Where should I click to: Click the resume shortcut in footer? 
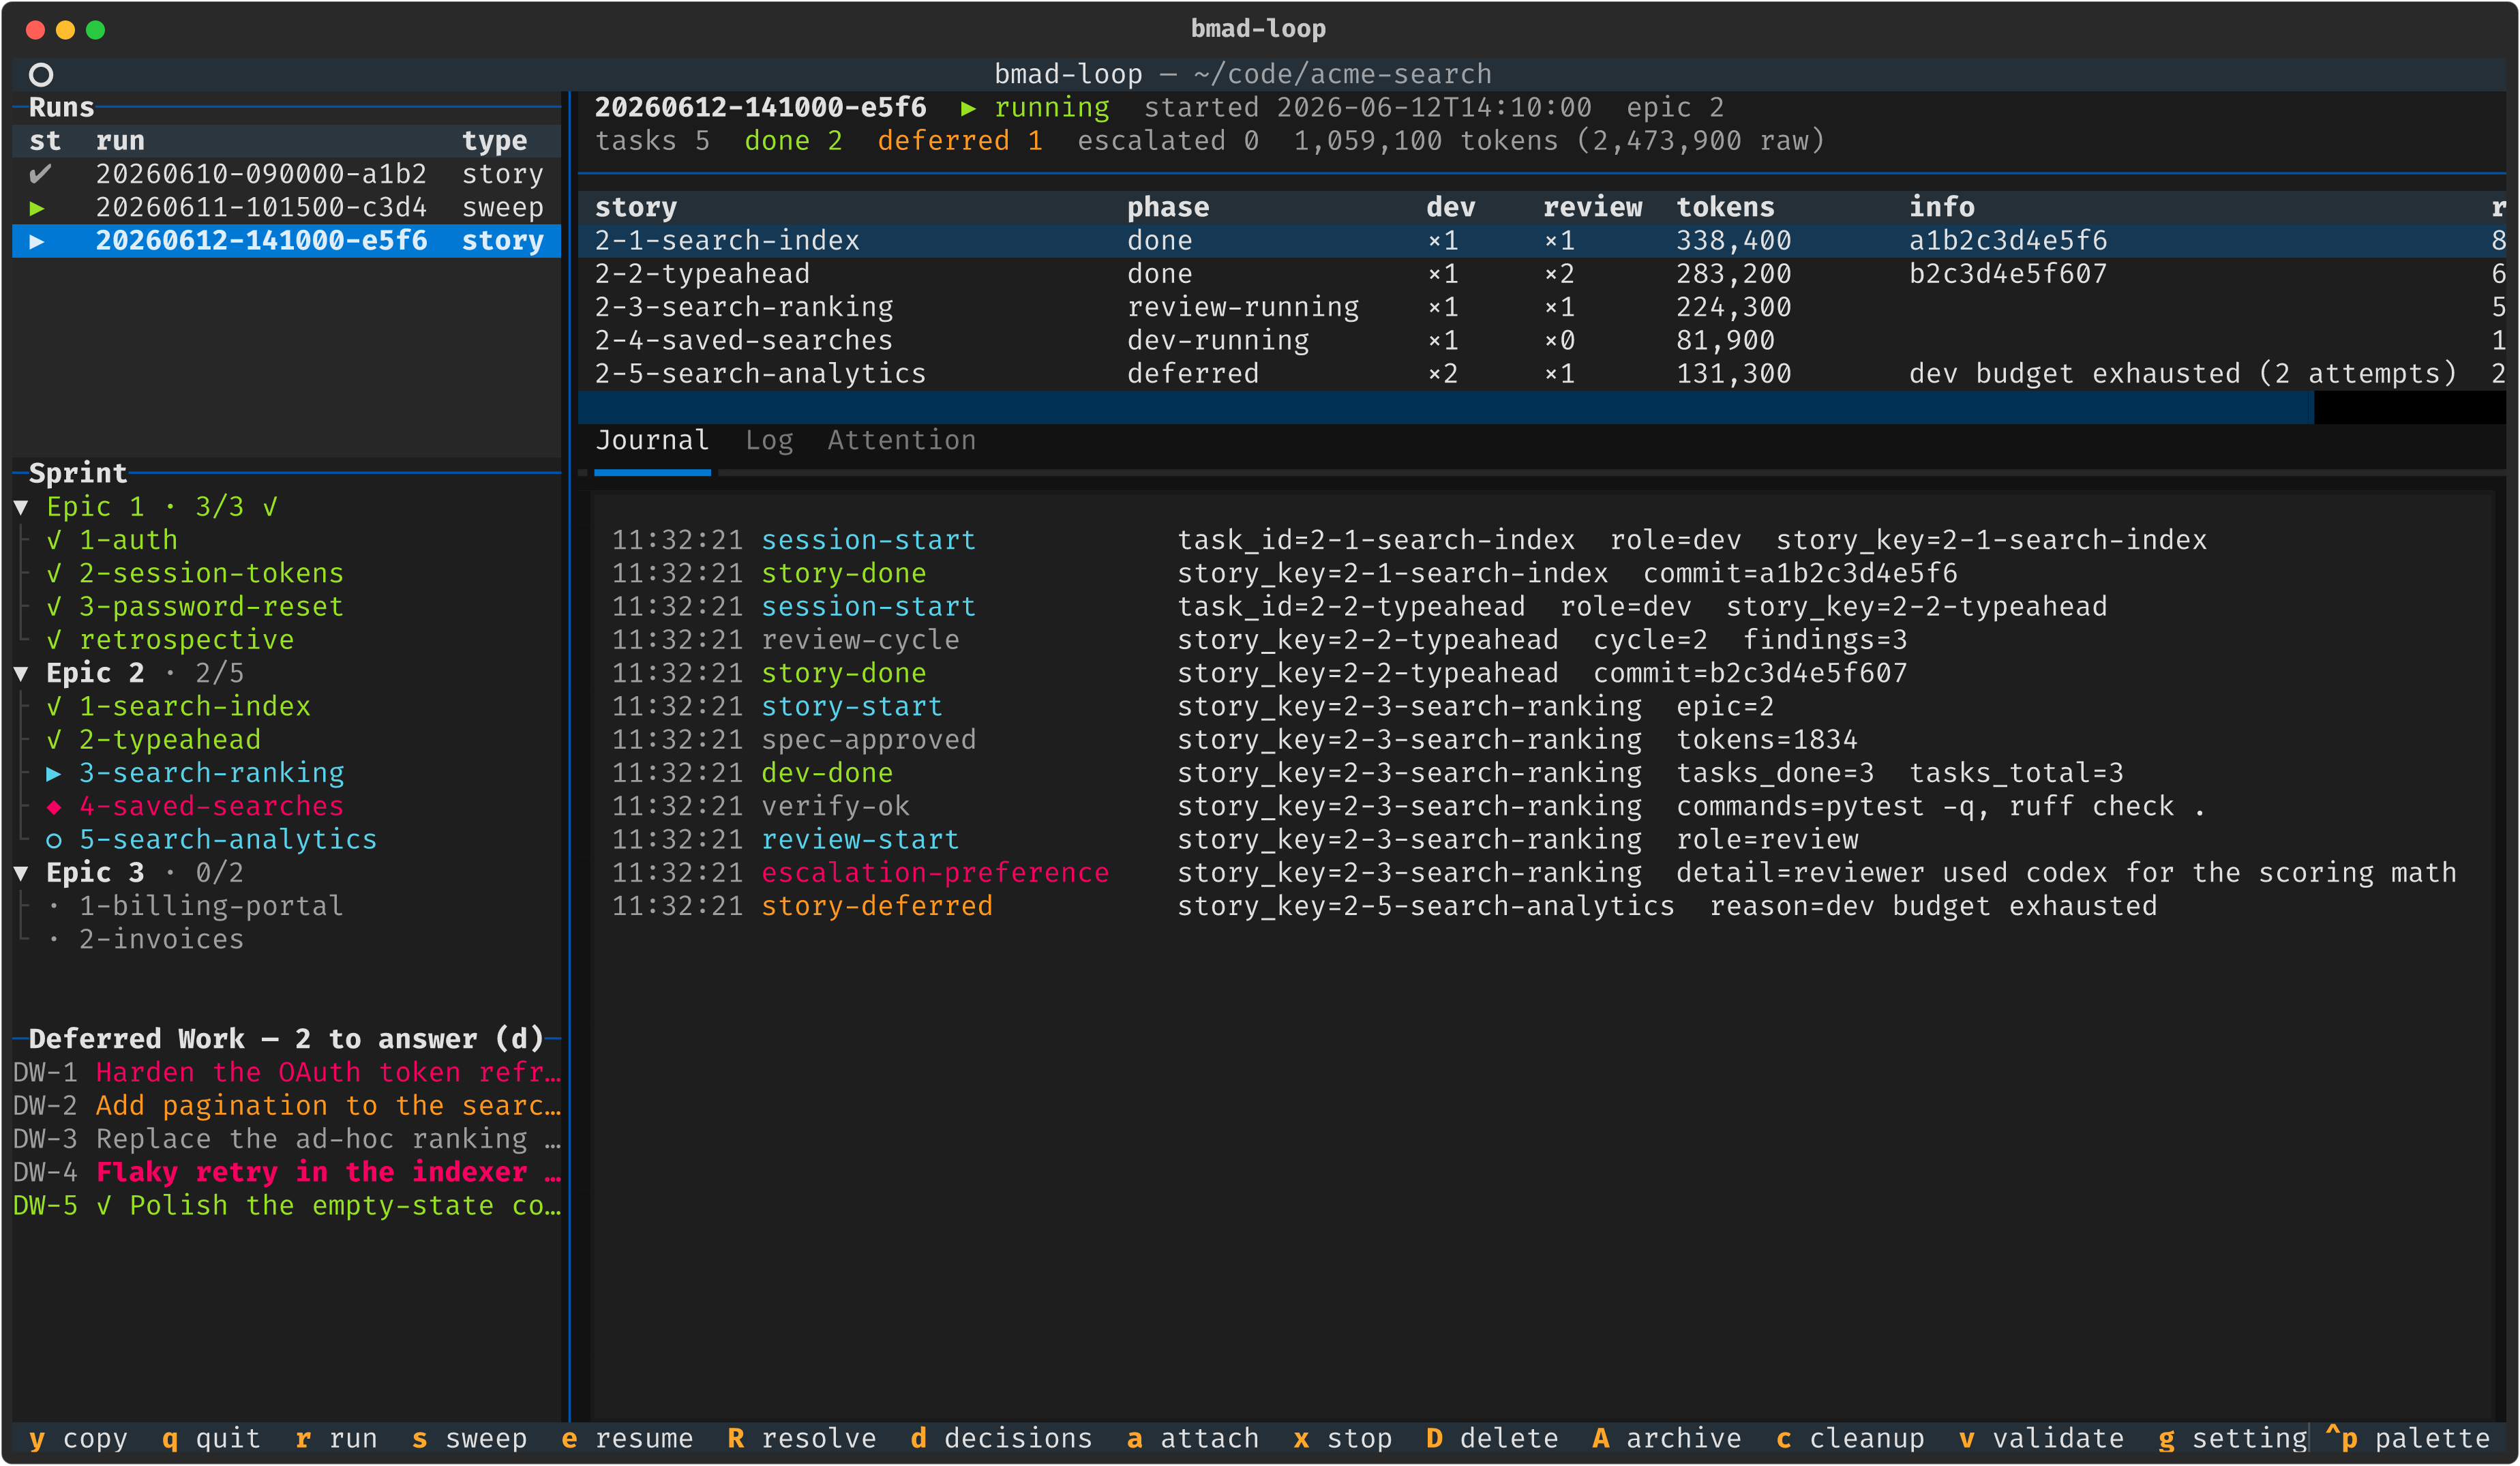[627, 1438]
